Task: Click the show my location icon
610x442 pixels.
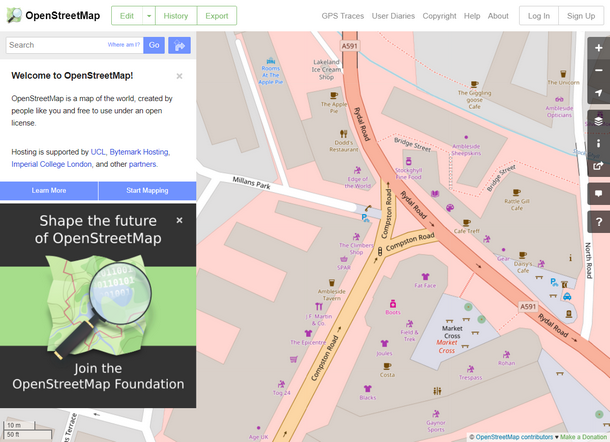Action: [598, 93]
